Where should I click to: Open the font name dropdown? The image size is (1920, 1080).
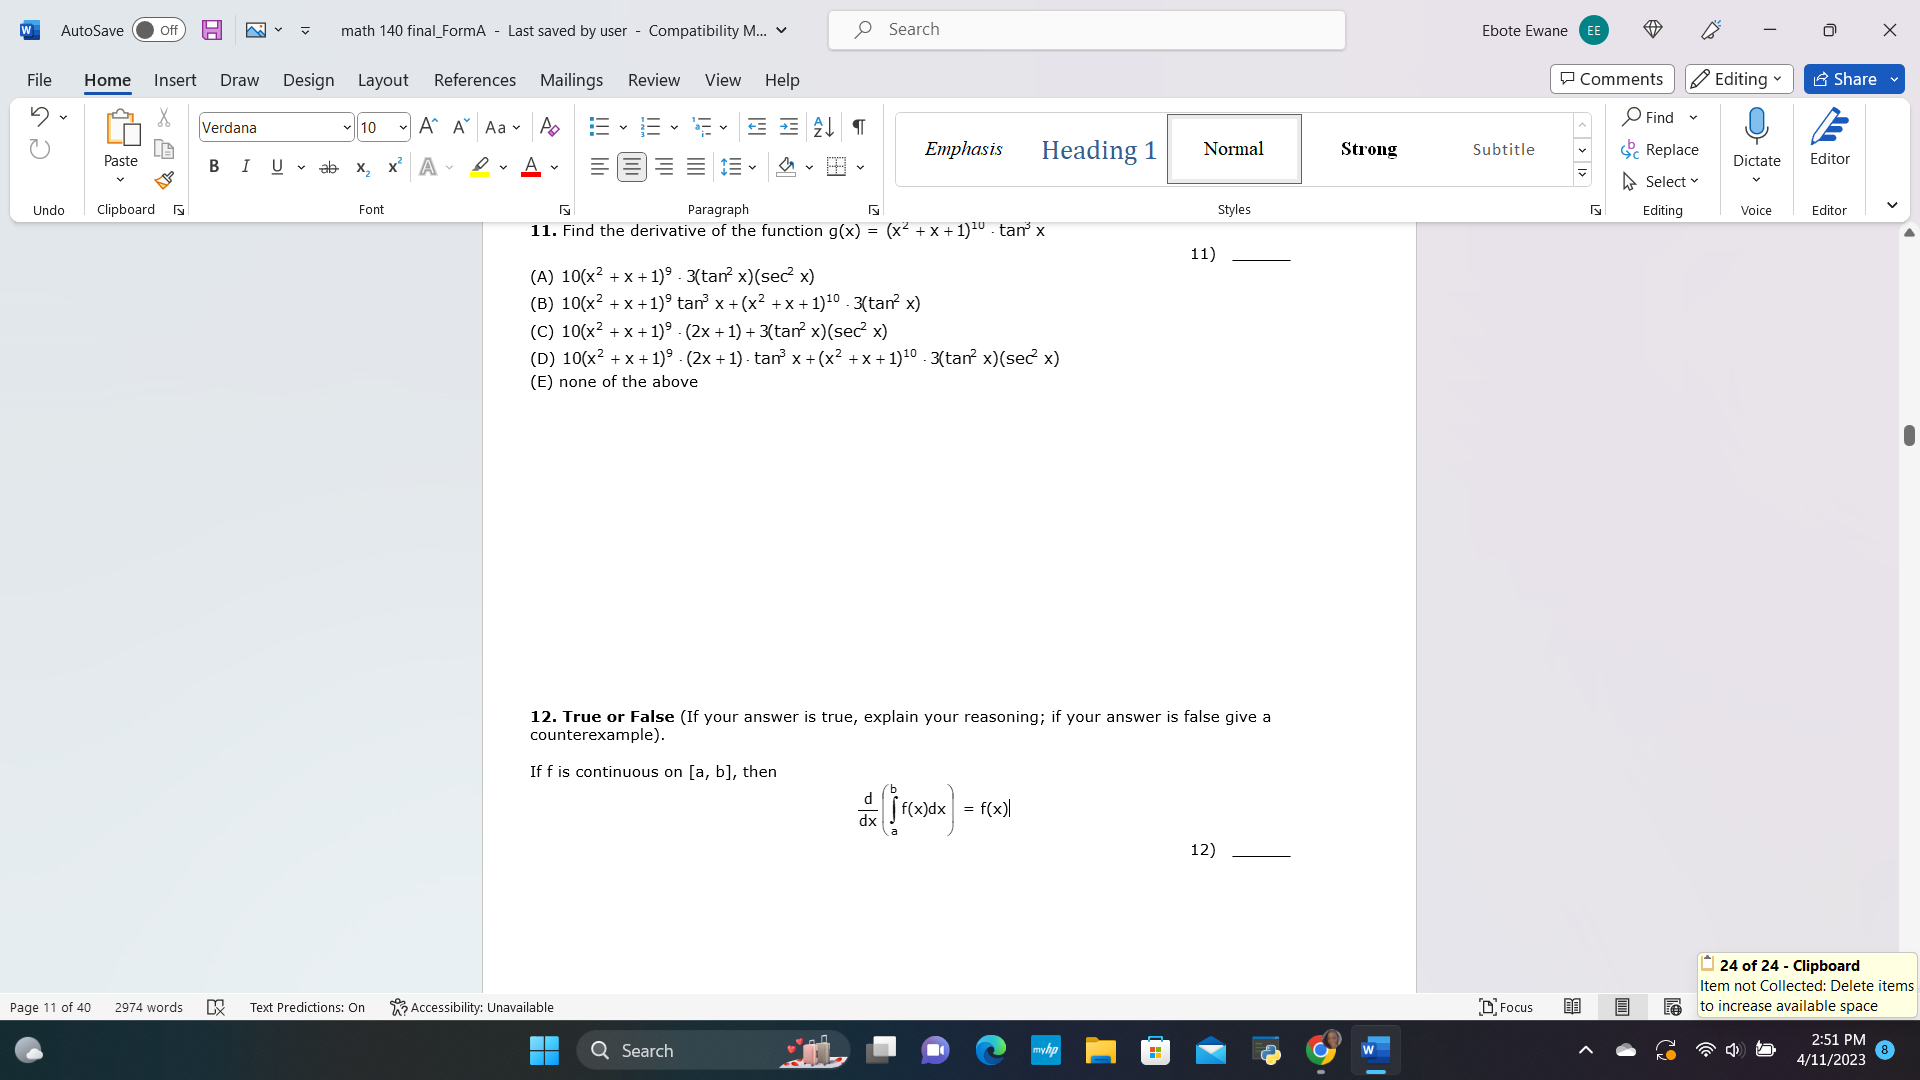point(346,128)
